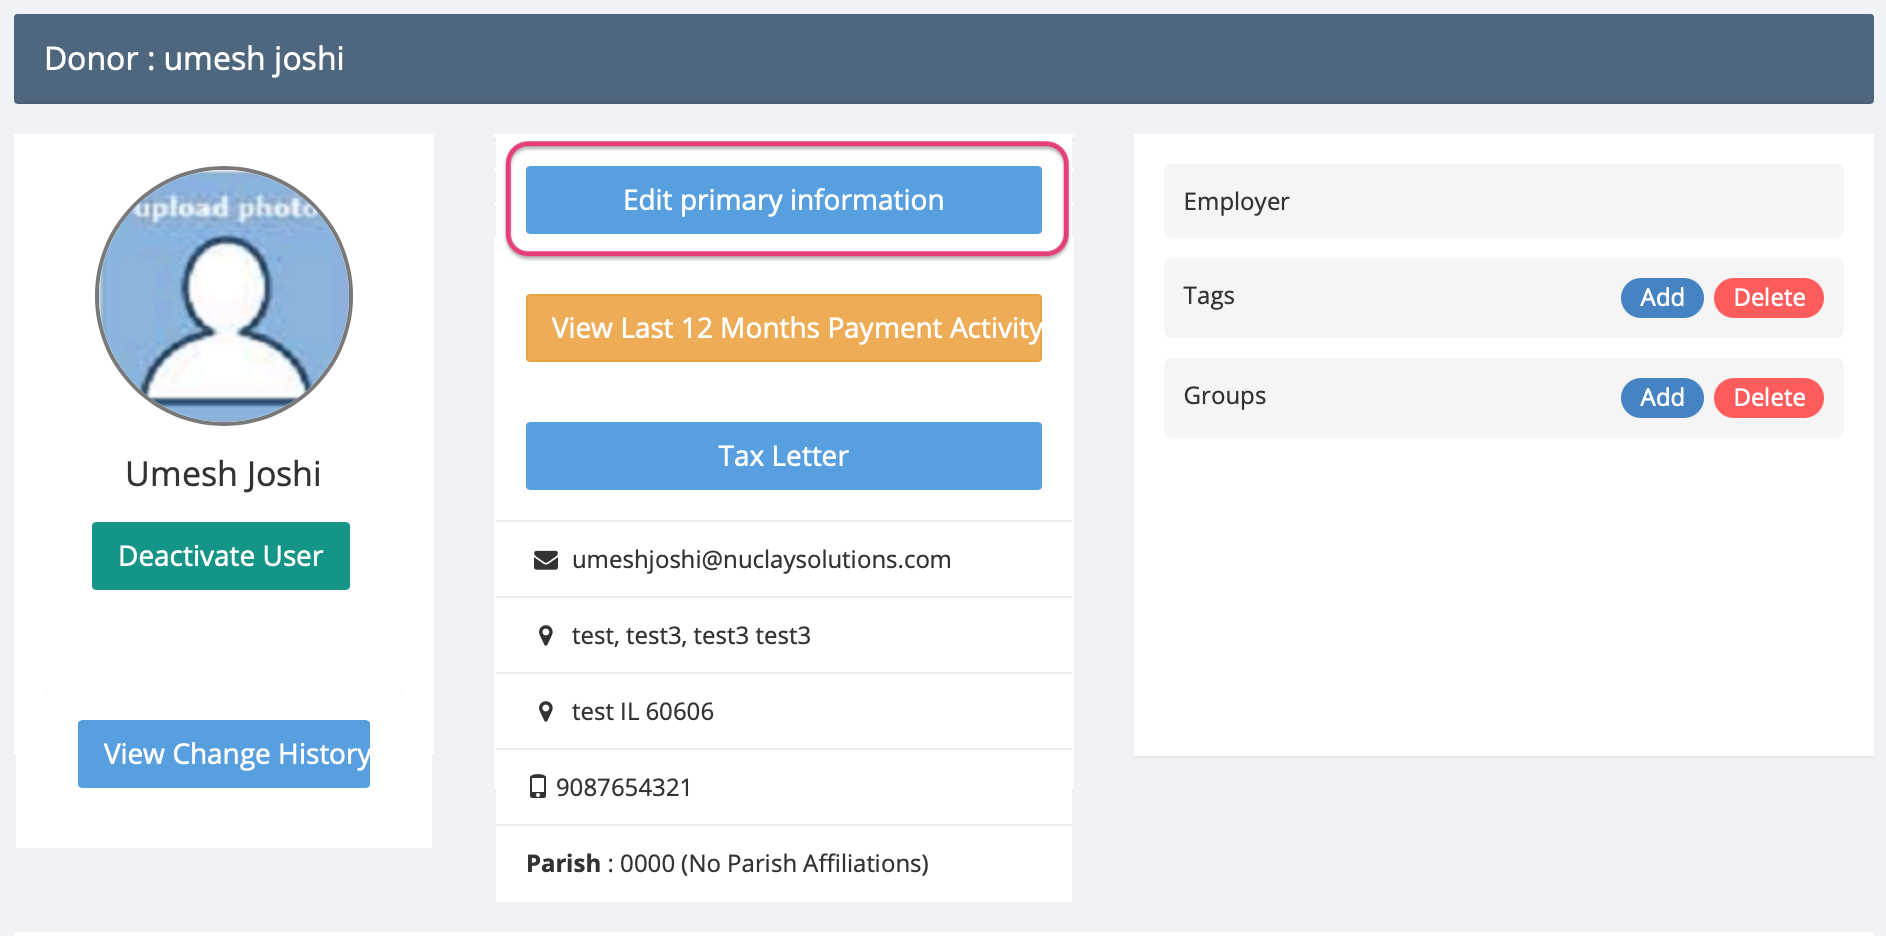Click the mobile phone icon

[x=538, y=787]
